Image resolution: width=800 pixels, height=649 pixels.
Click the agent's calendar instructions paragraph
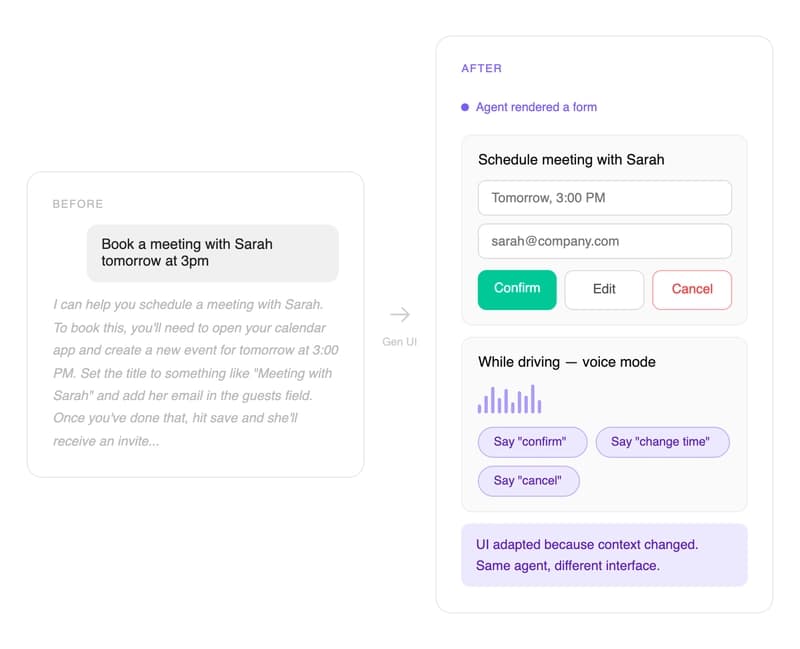pos(196,373)
